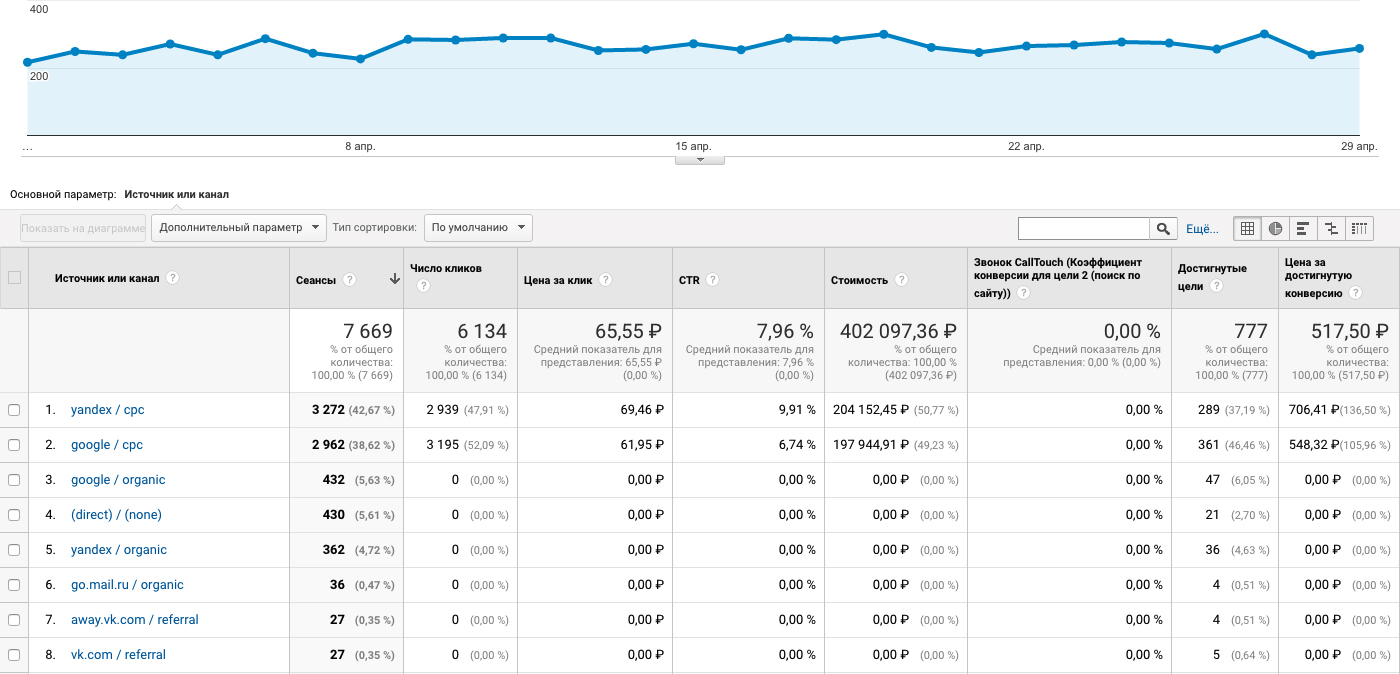Check the box for go.mail.ru / organic row
Viewport: 1400px width, 674px height.
[14, 585]
